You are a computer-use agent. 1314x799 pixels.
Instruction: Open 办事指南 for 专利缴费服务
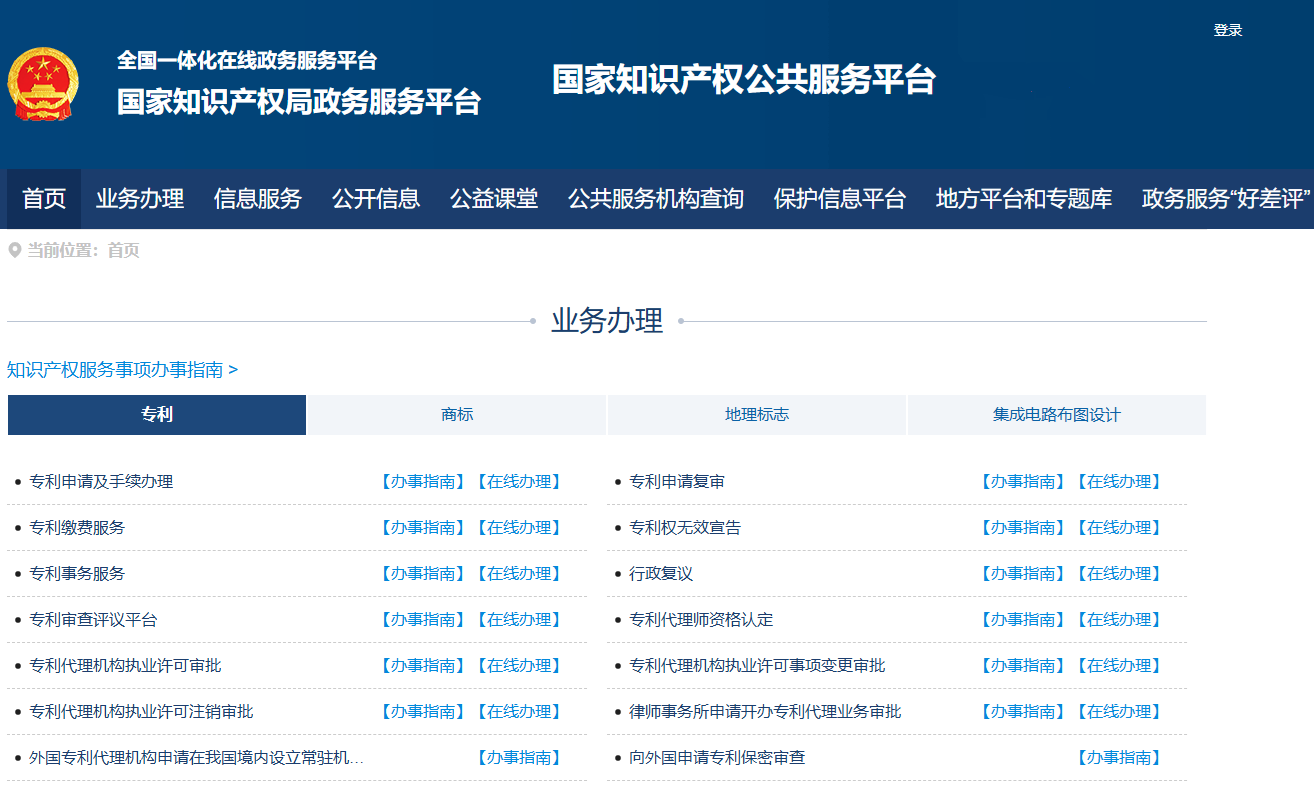click(x=422, y=528)
